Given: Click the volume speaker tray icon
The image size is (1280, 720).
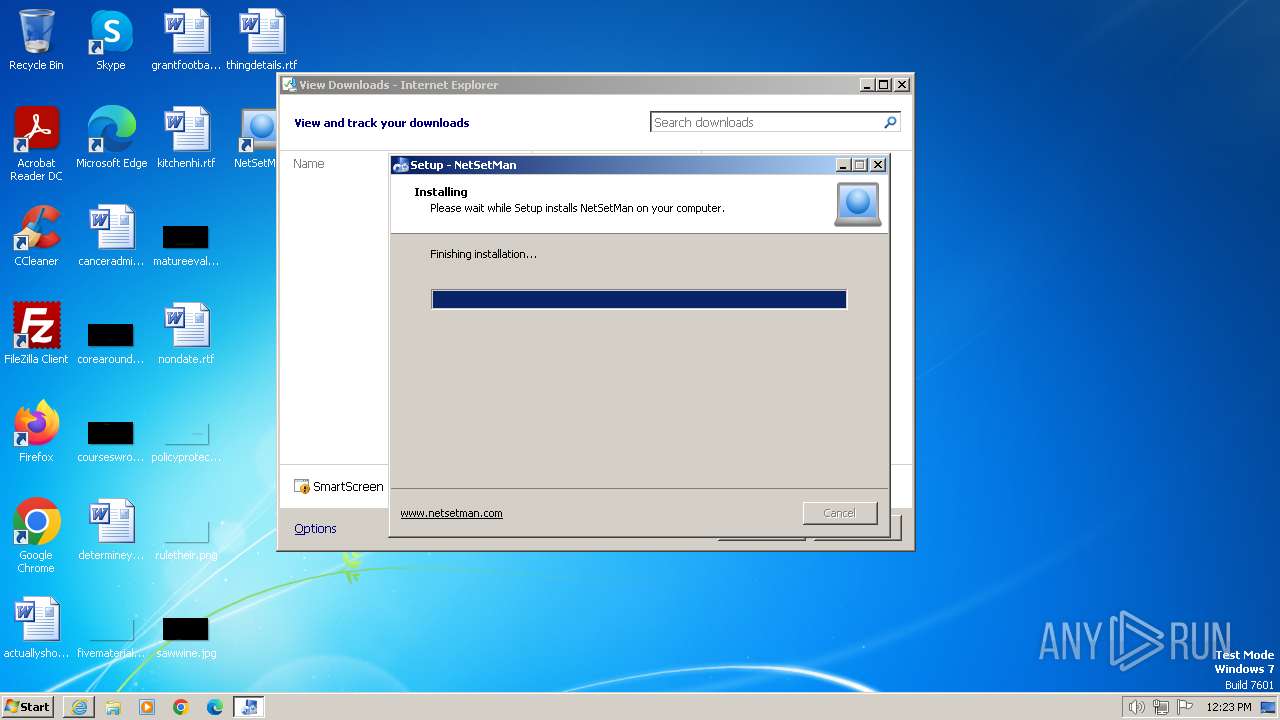Looking at the screenshot, I should (1136, 707).
